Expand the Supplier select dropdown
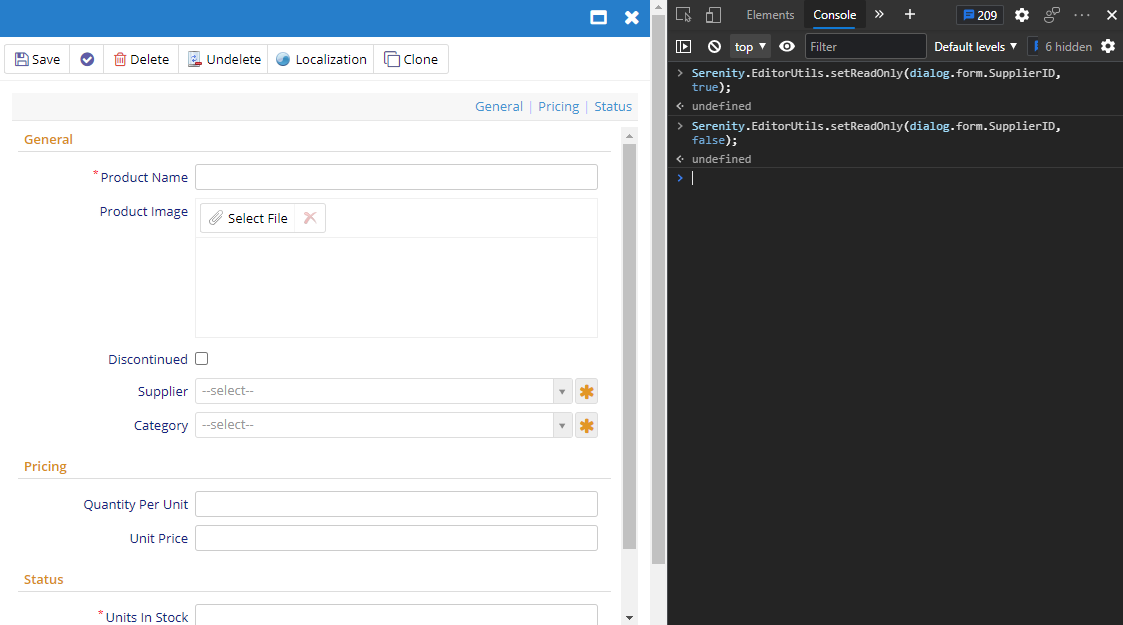This screenshot has width=1123, height=625. pos(561,391)
